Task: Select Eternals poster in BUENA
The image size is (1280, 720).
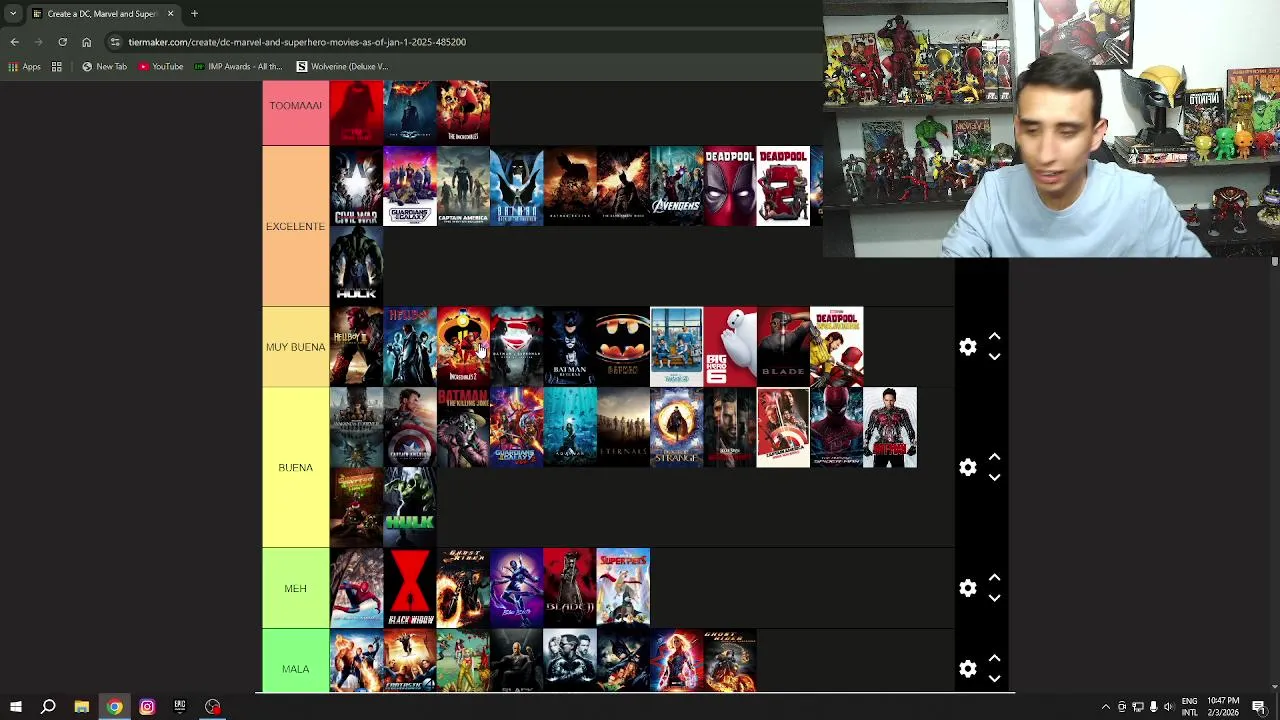Action: 623,427
